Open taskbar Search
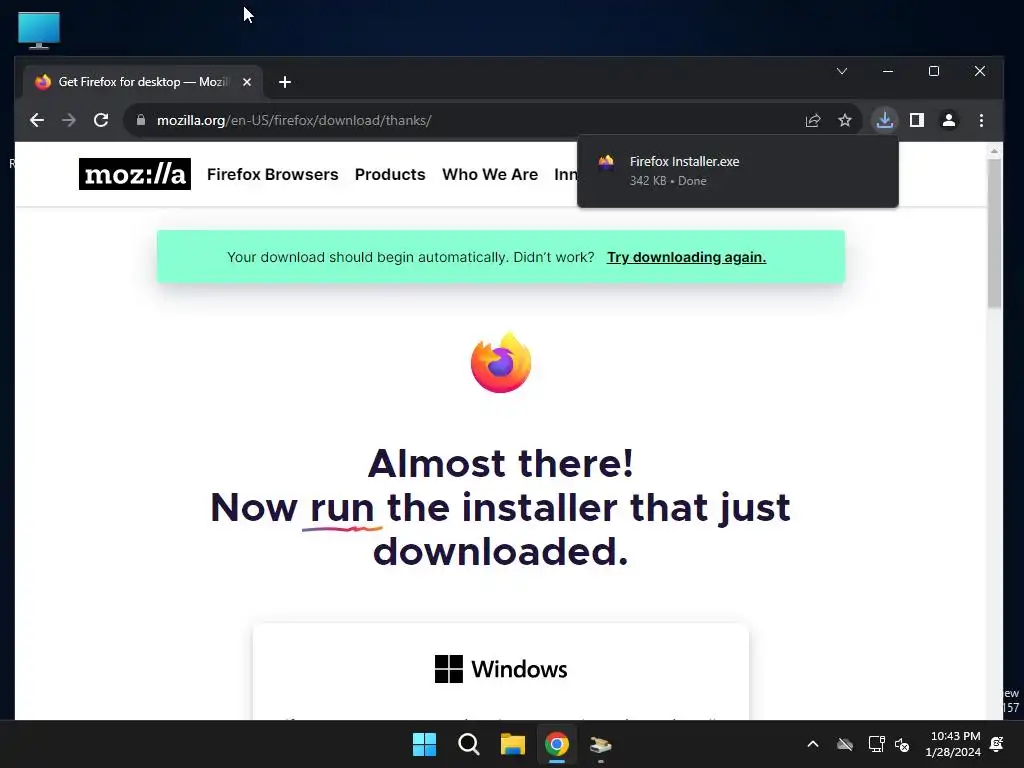 [468, 744]
